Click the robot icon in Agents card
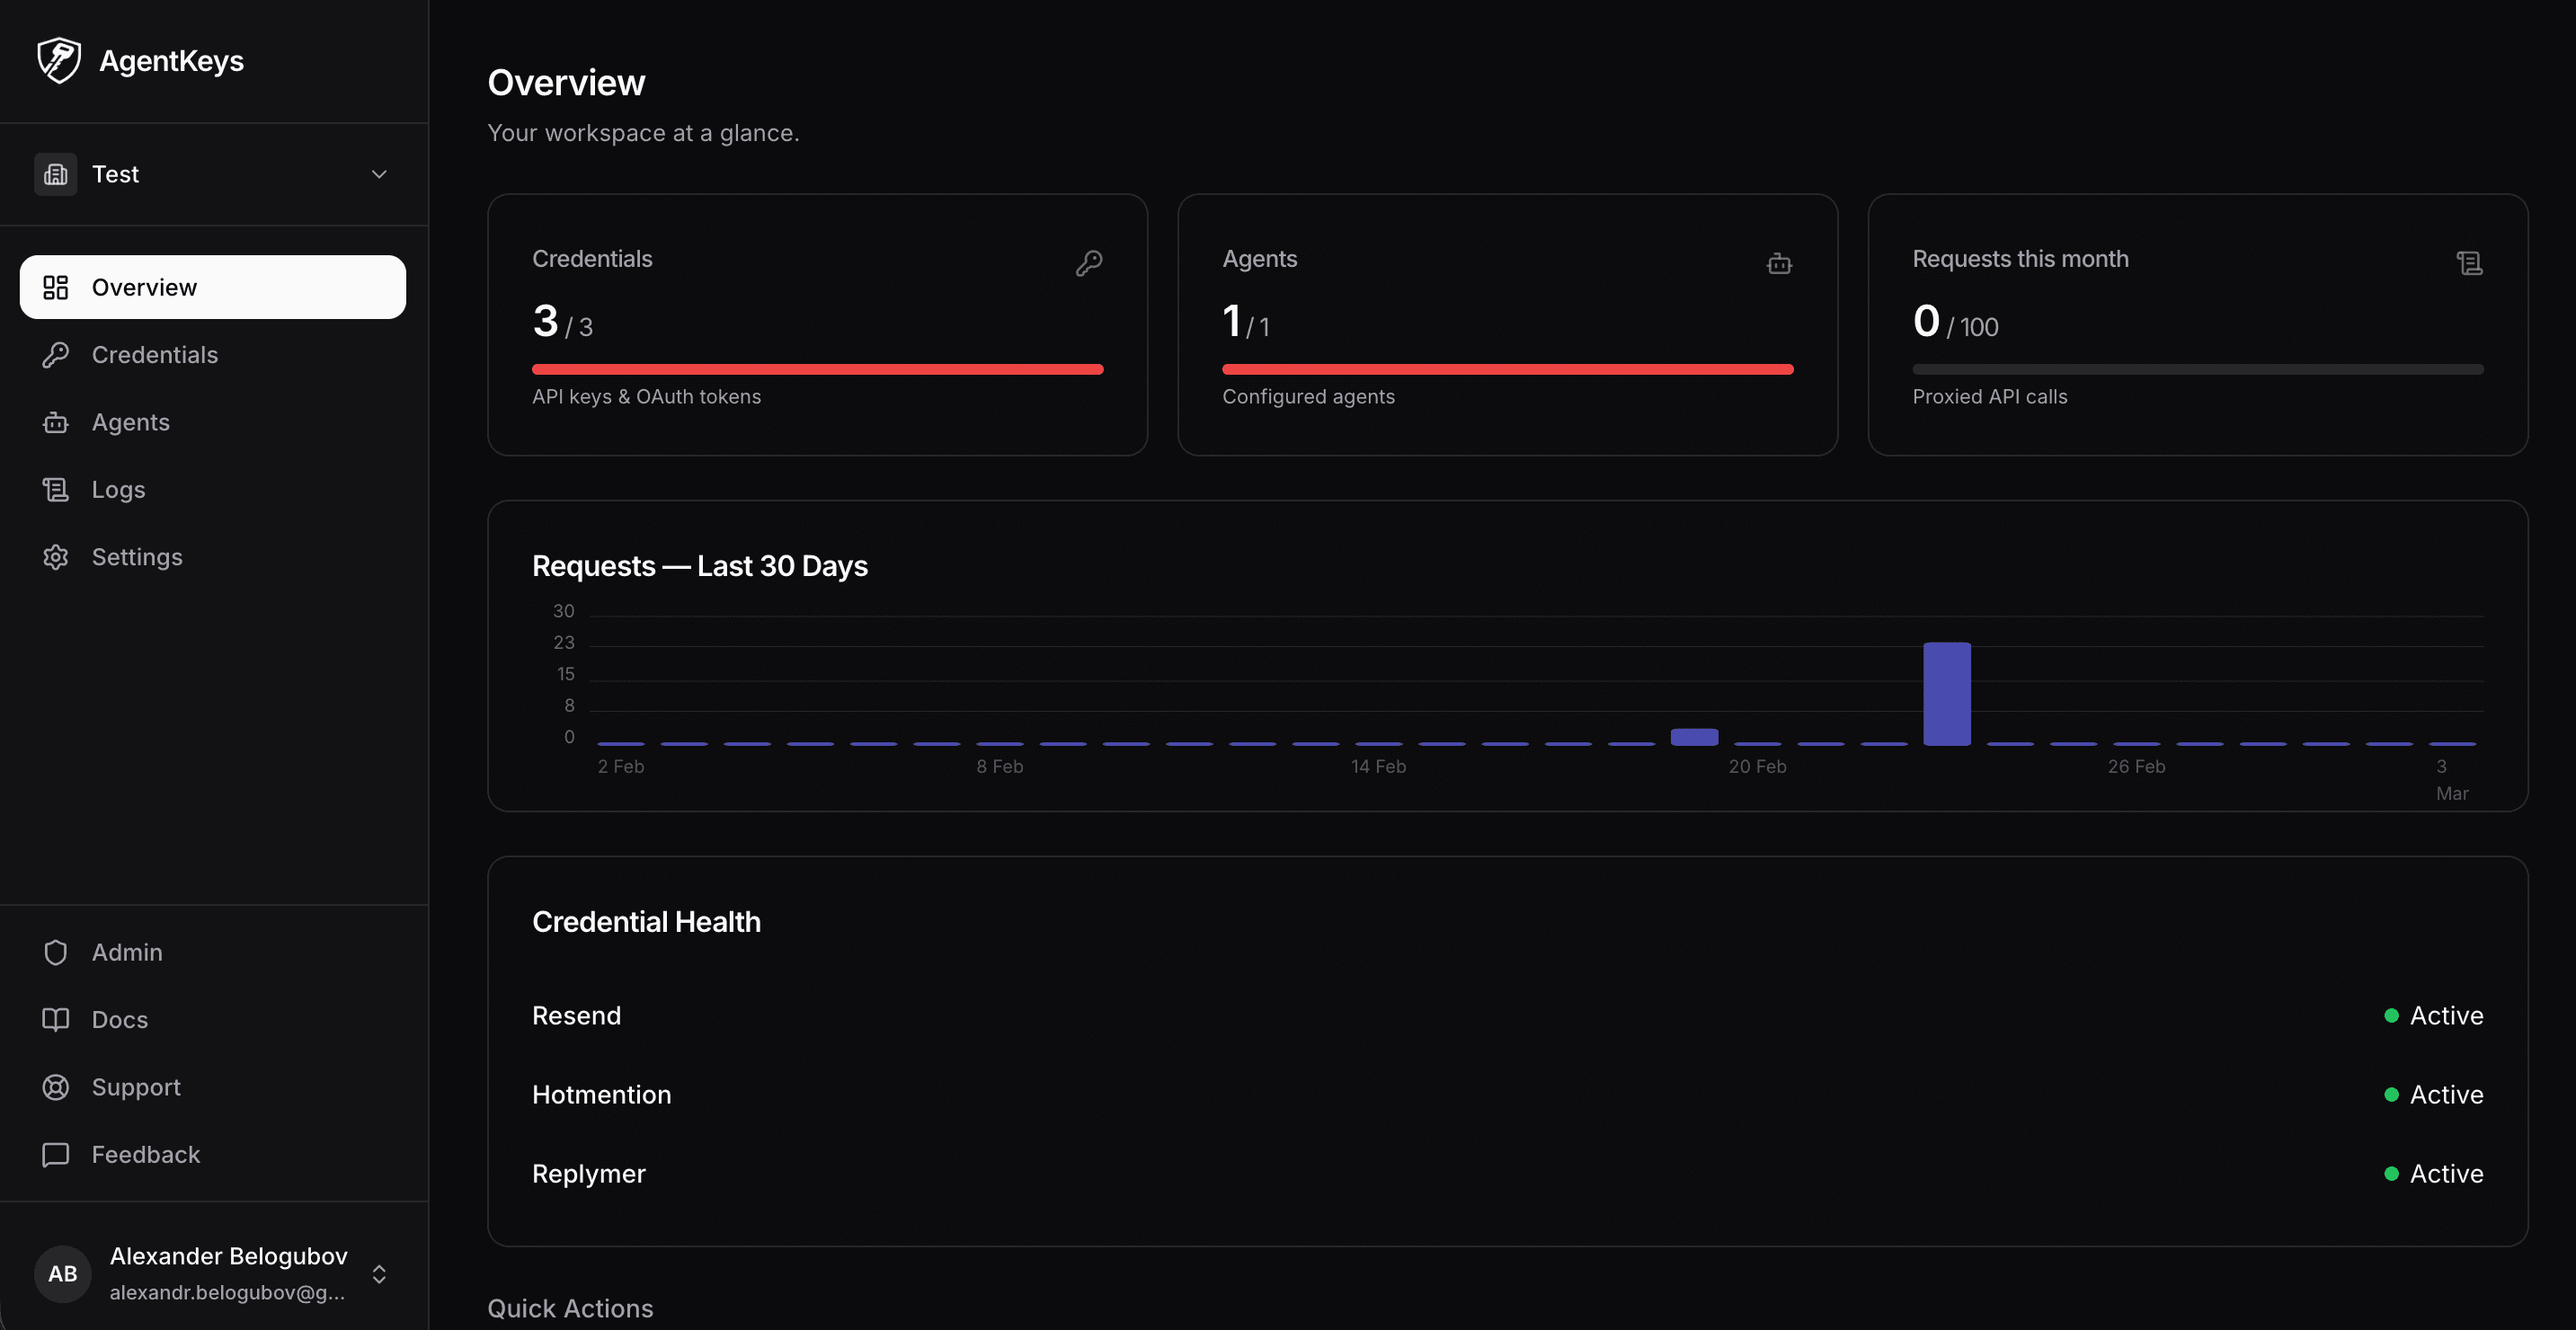Image resolution: width=2576 pixels, height=1330 pixels. point(1779,264)
